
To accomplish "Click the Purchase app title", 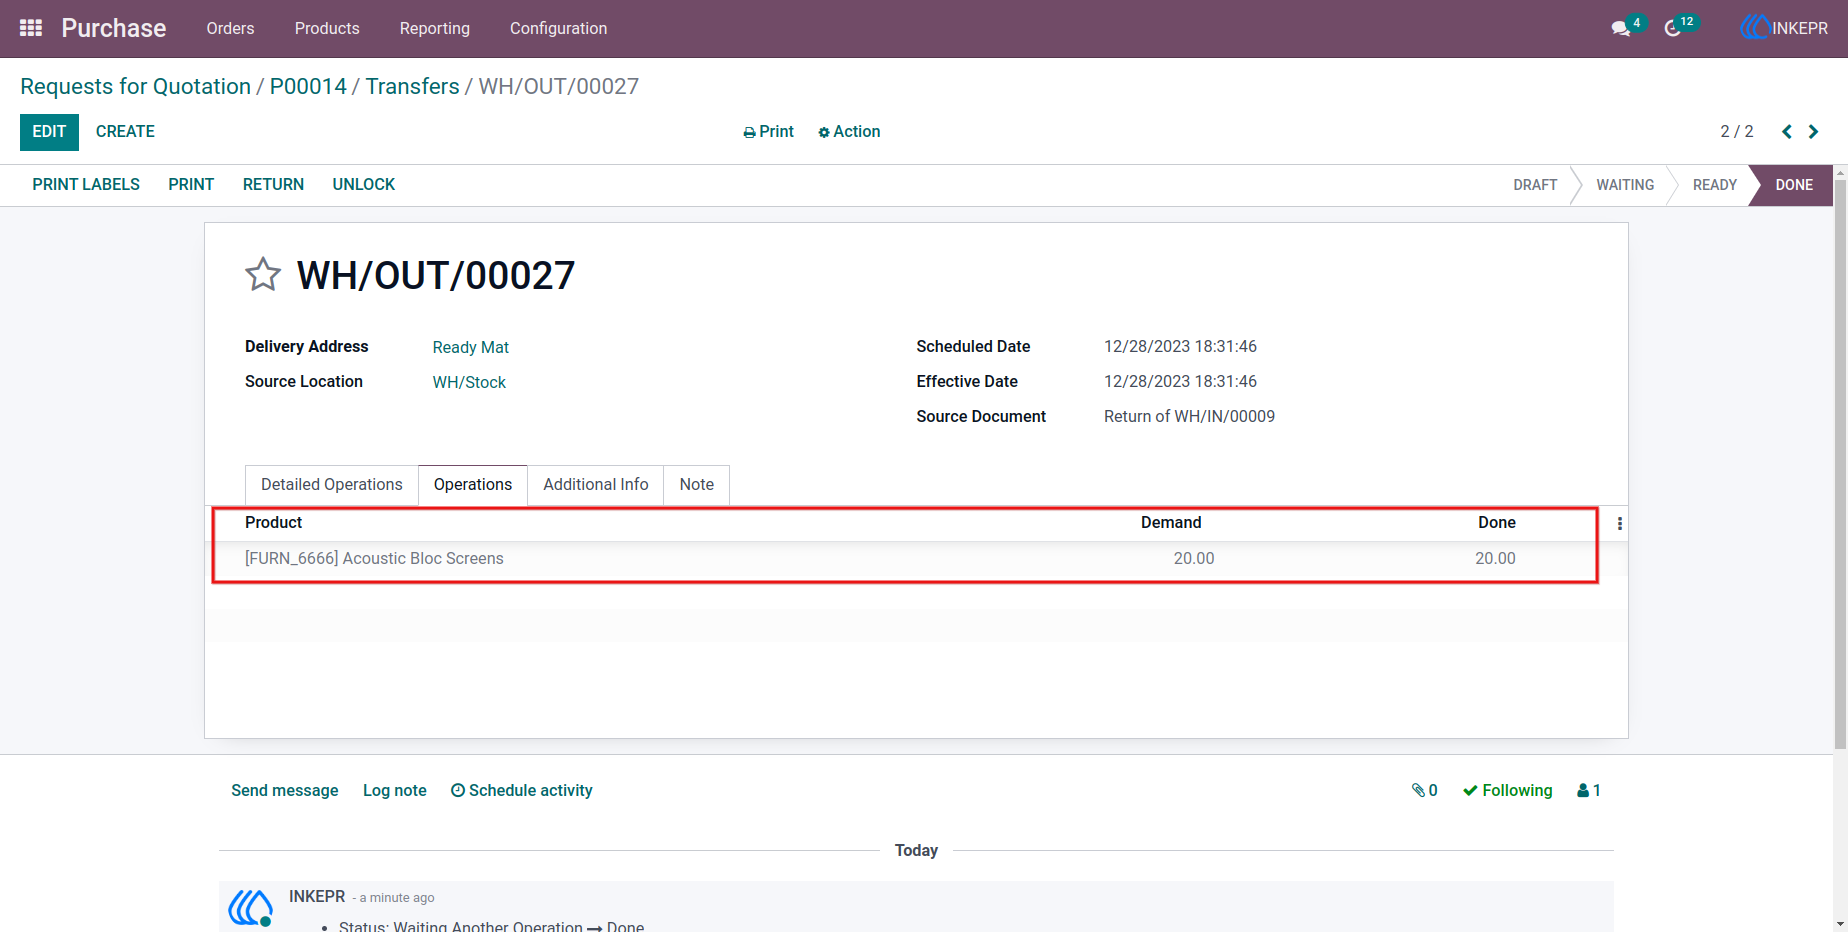I will 114,28.
